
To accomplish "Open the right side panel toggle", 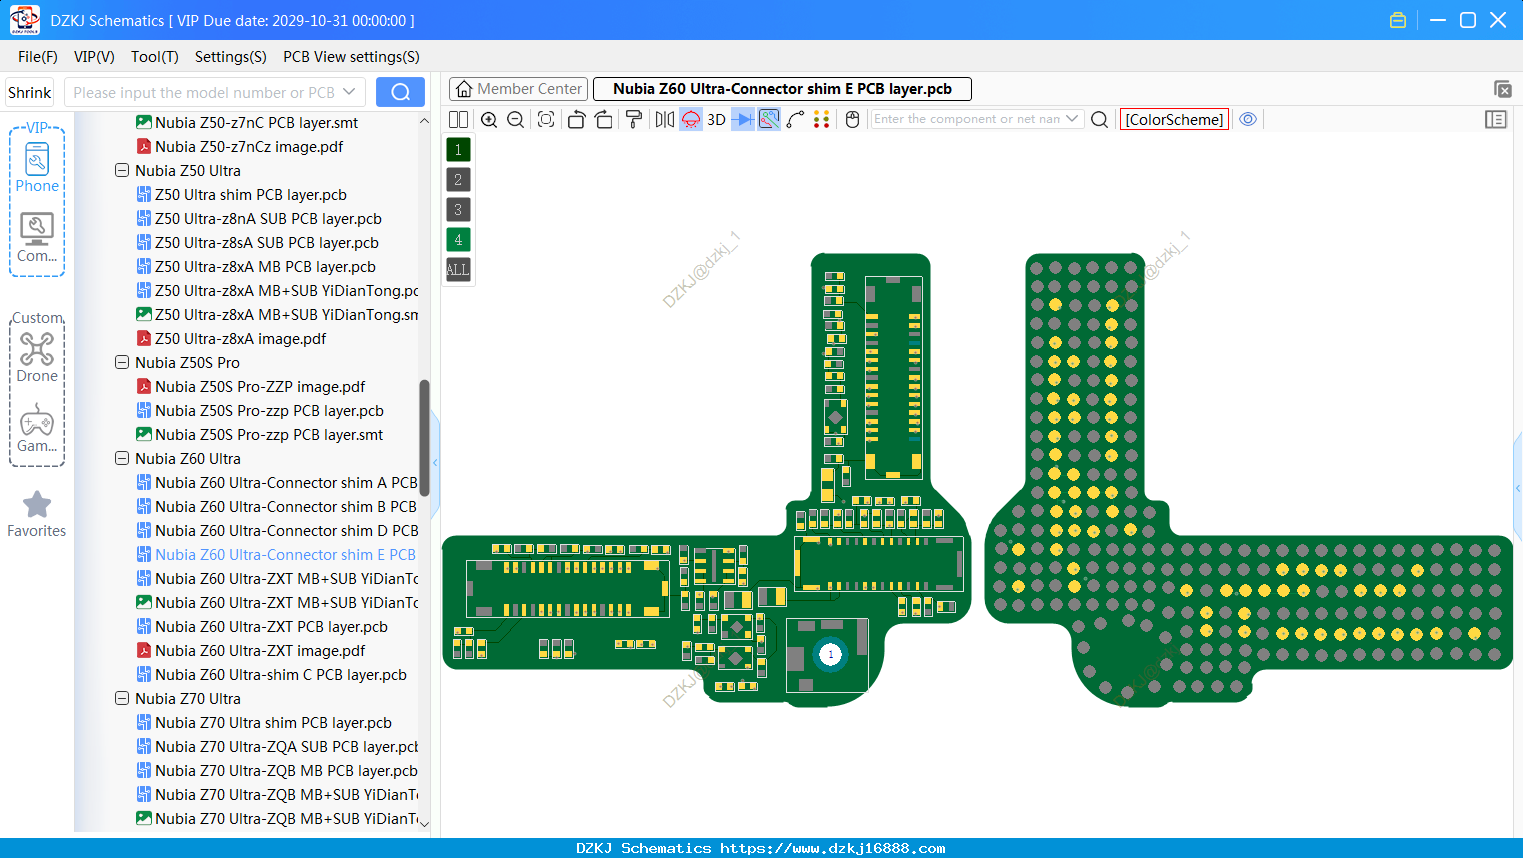I will tap(1496, 119).
